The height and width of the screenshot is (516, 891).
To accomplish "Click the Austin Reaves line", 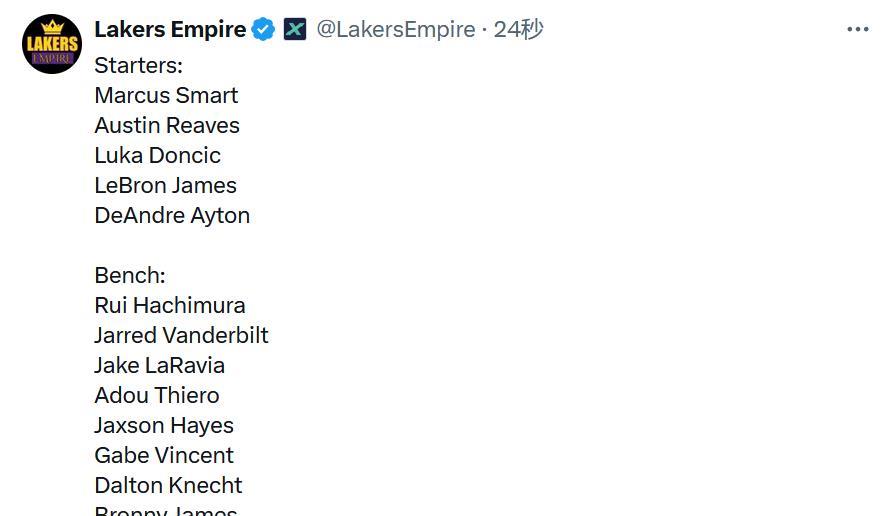I will tap(167, 126).
